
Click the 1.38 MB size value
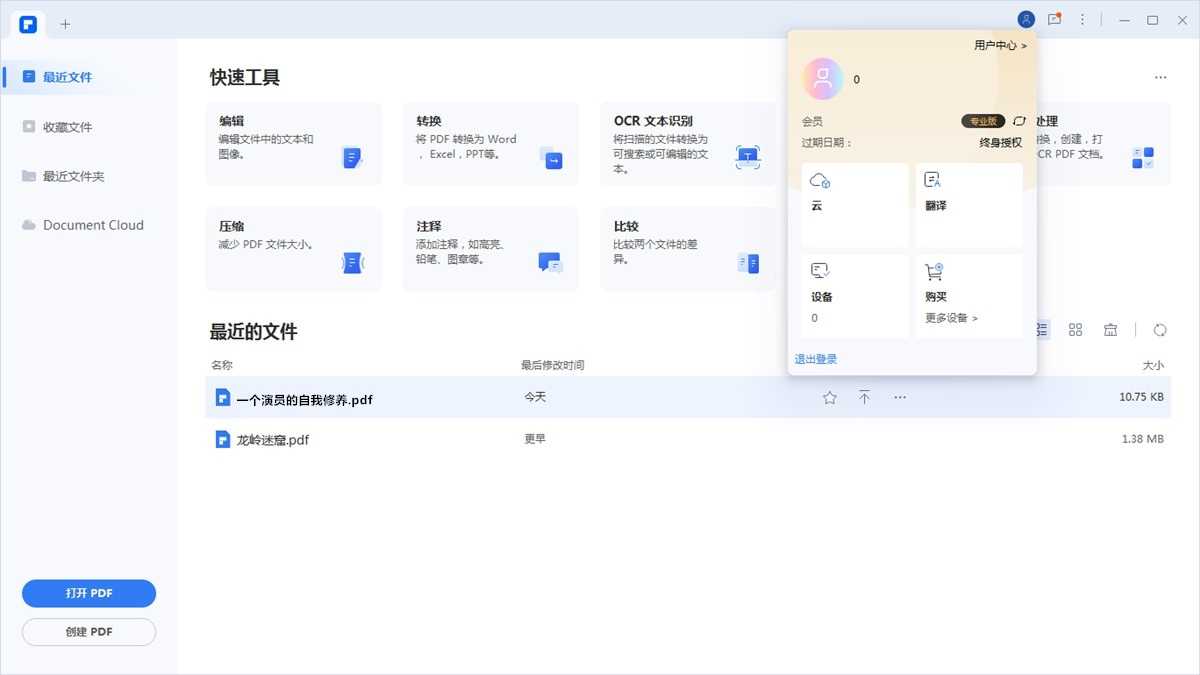(1143, 439)
